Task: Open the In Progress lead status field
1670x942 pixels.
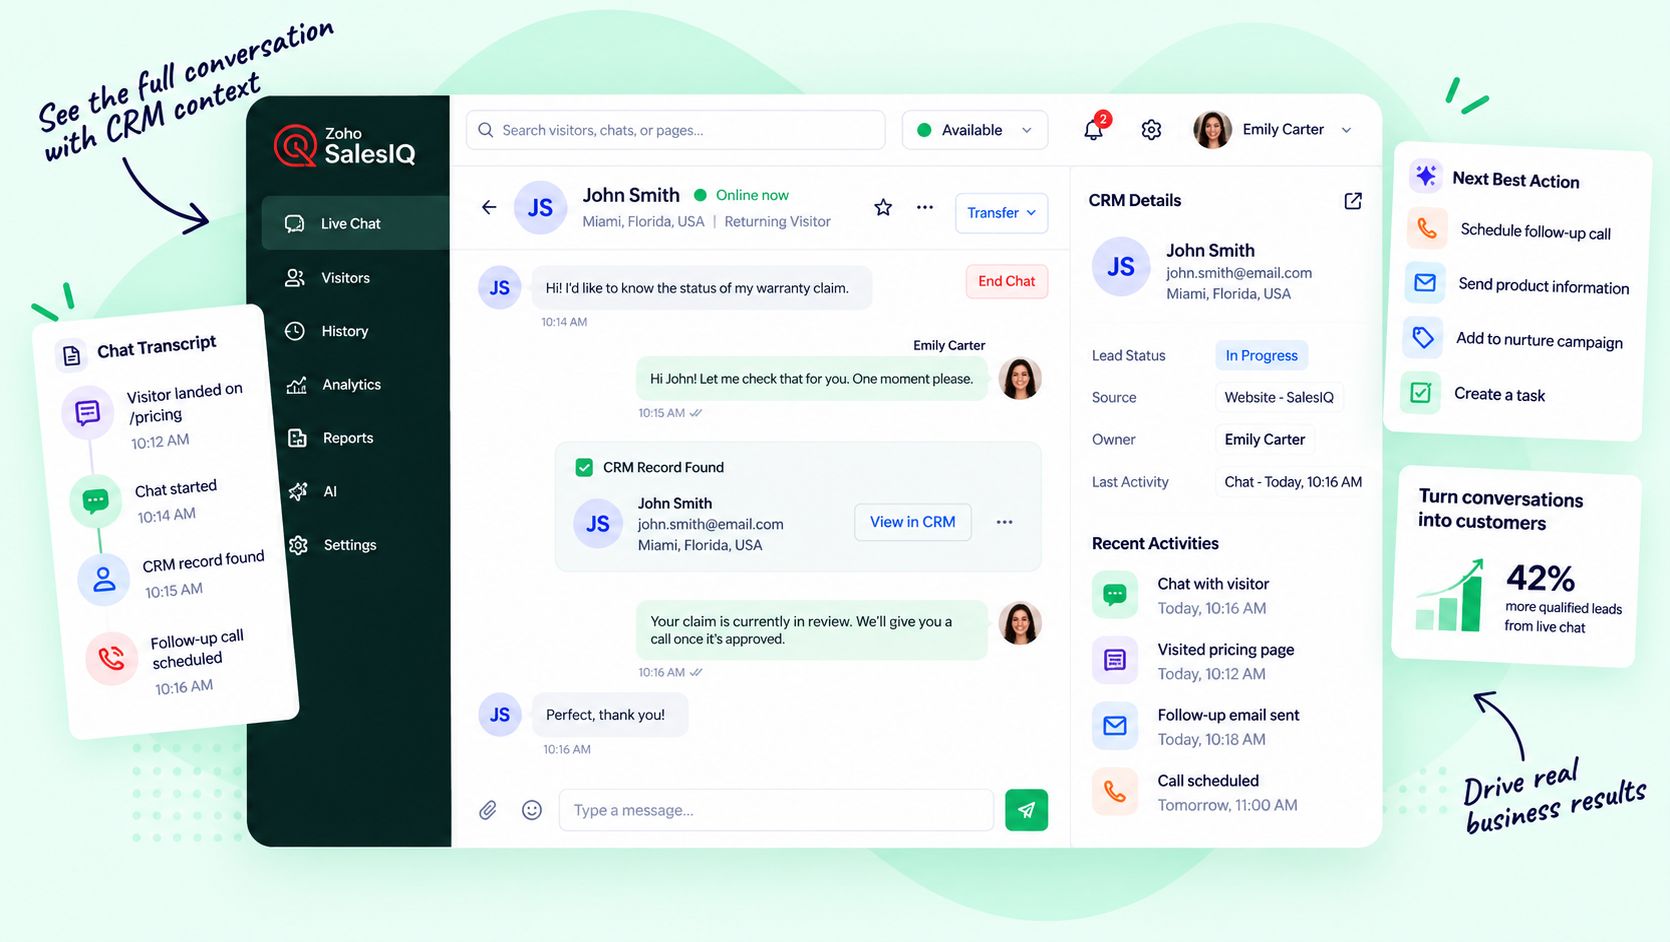Action: click(x=1261, y=355)
